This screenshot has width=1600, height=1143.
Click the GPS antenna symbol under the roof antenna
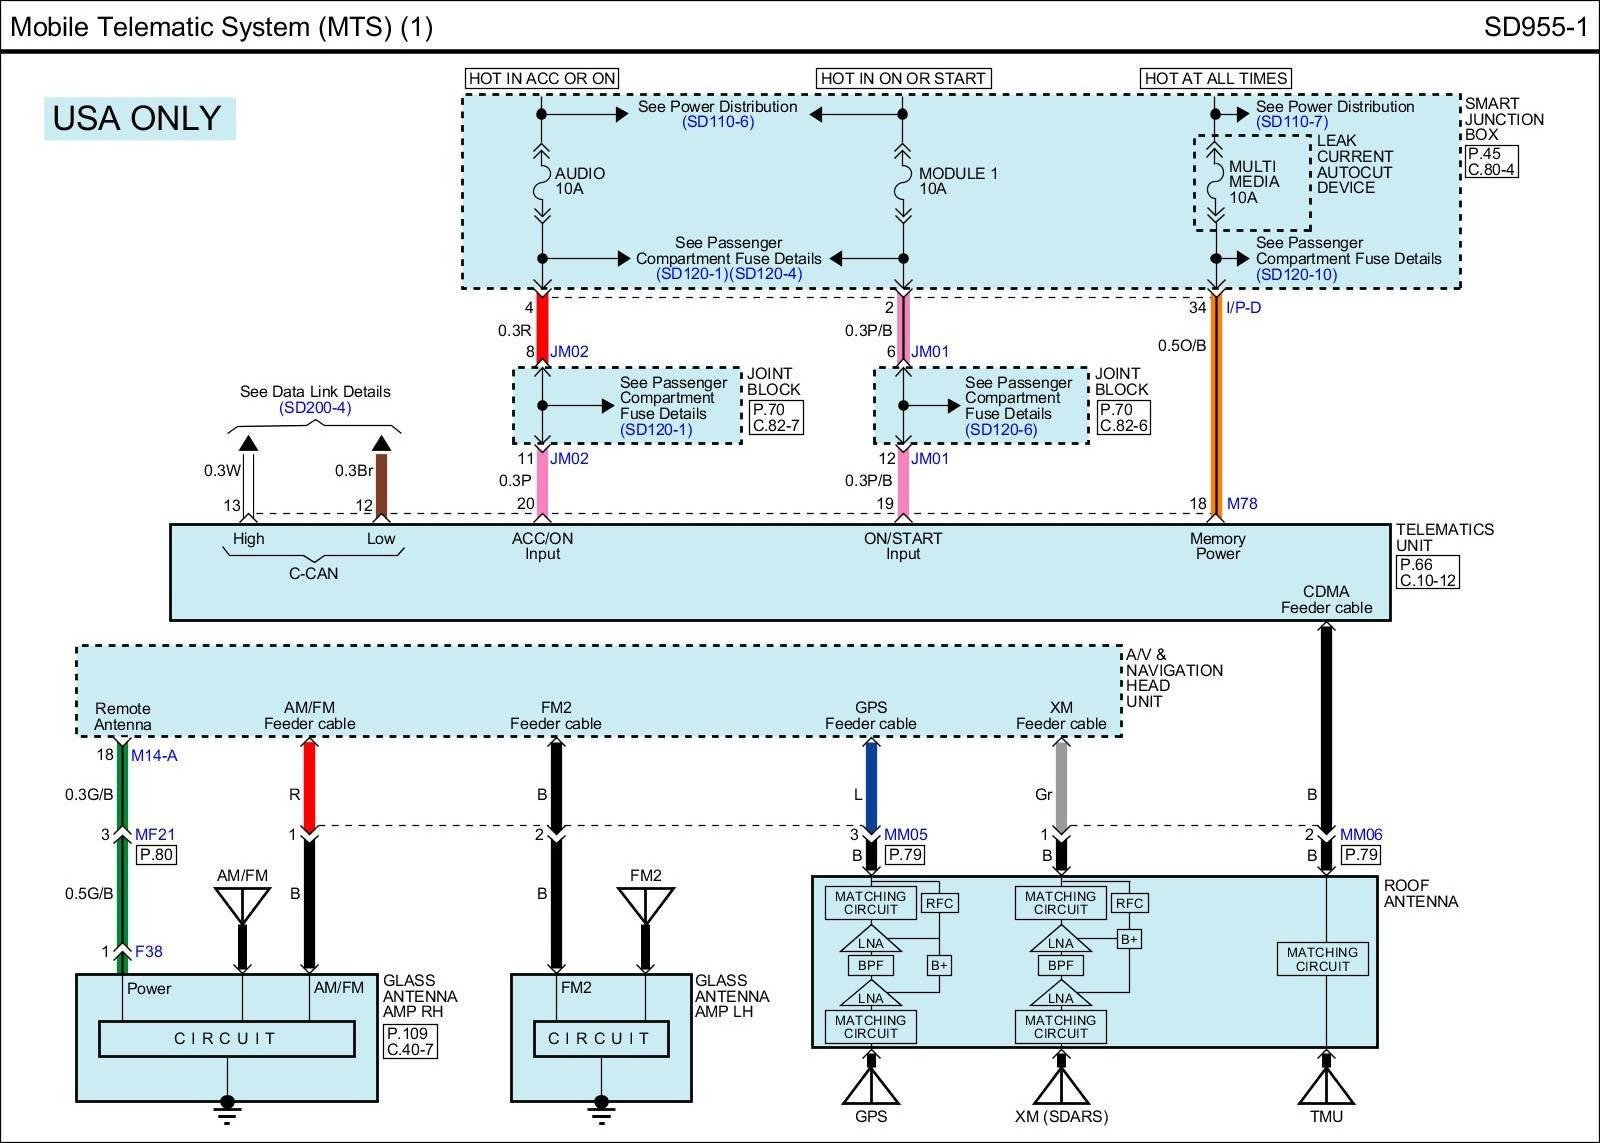[x=871, y=1085]
